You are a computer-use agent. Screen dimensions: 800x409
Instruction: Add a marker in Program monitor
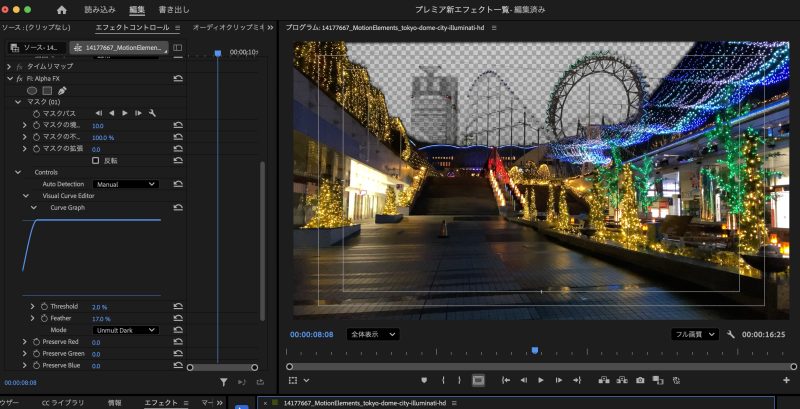click(x=424, y=380)
